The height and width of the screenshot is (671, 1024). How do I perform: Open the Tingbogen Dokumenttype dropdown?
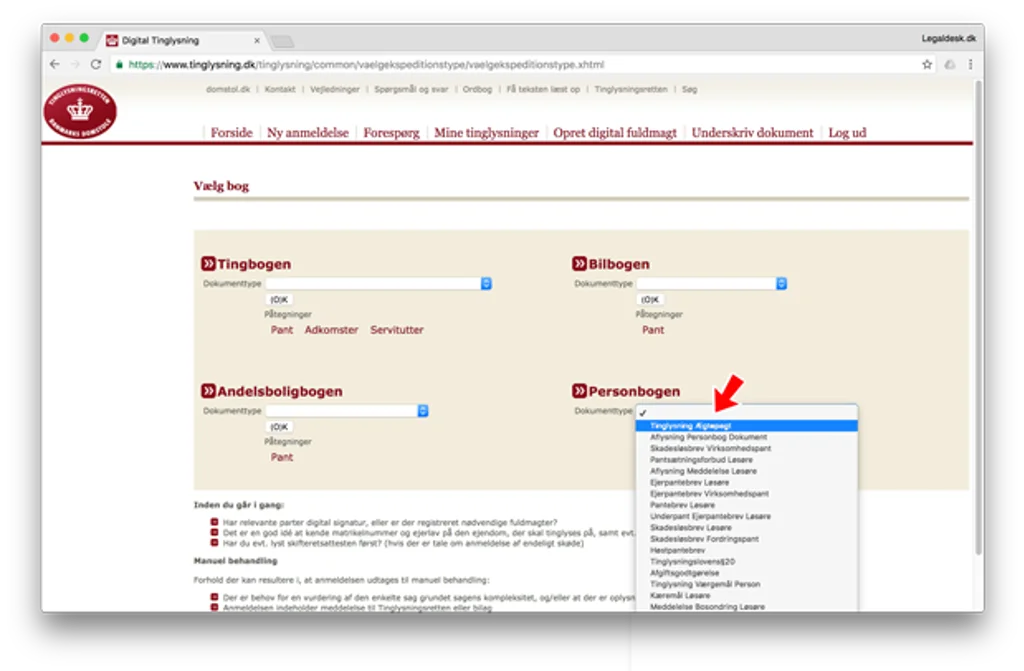tap(379, 284)
